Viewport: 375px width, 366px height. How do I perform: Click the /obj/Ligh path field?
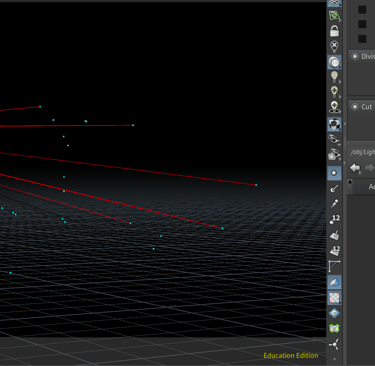coord(362,152)
